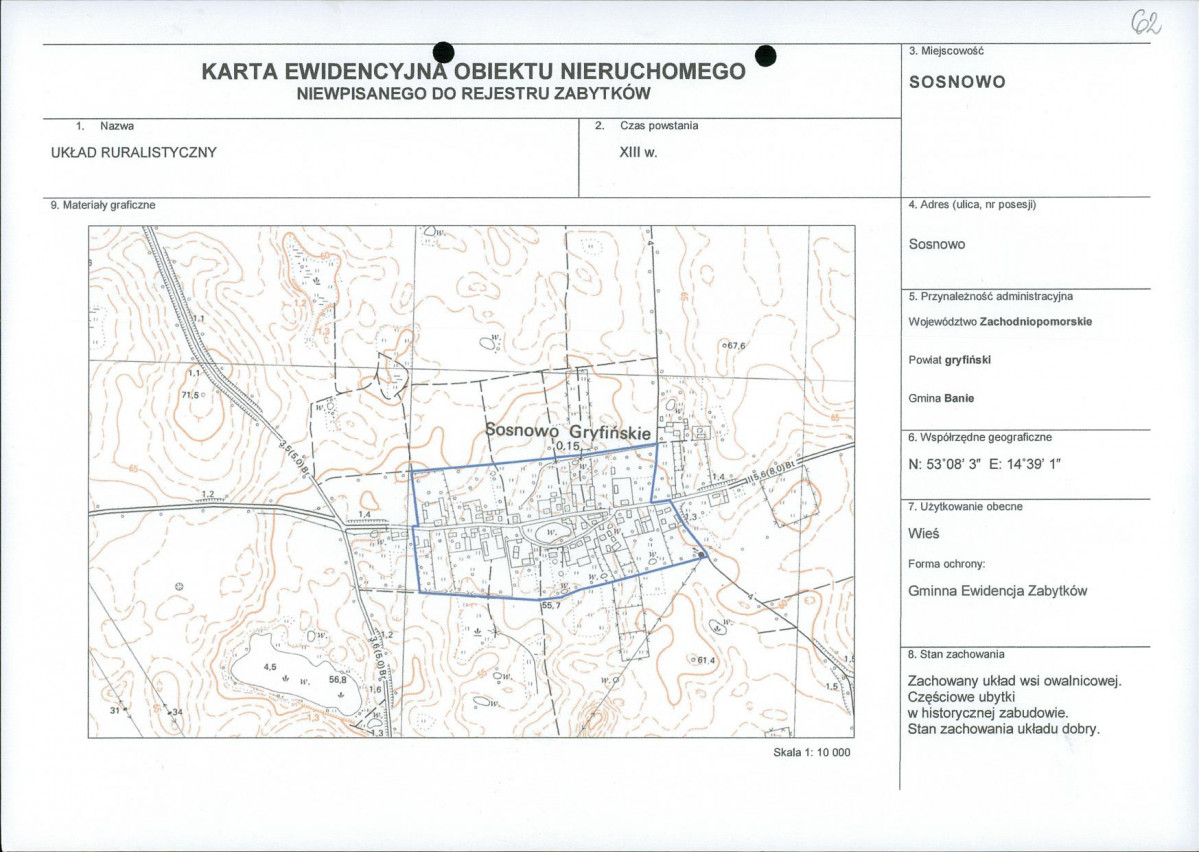Select the label '4. Adres (ulica, nr posesji)'

[x=972, y=205]
